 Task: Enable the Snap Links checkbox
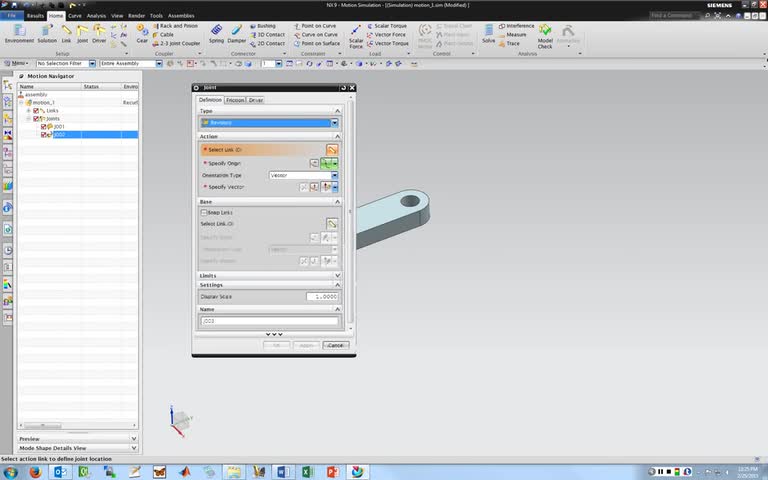[204, 212]
